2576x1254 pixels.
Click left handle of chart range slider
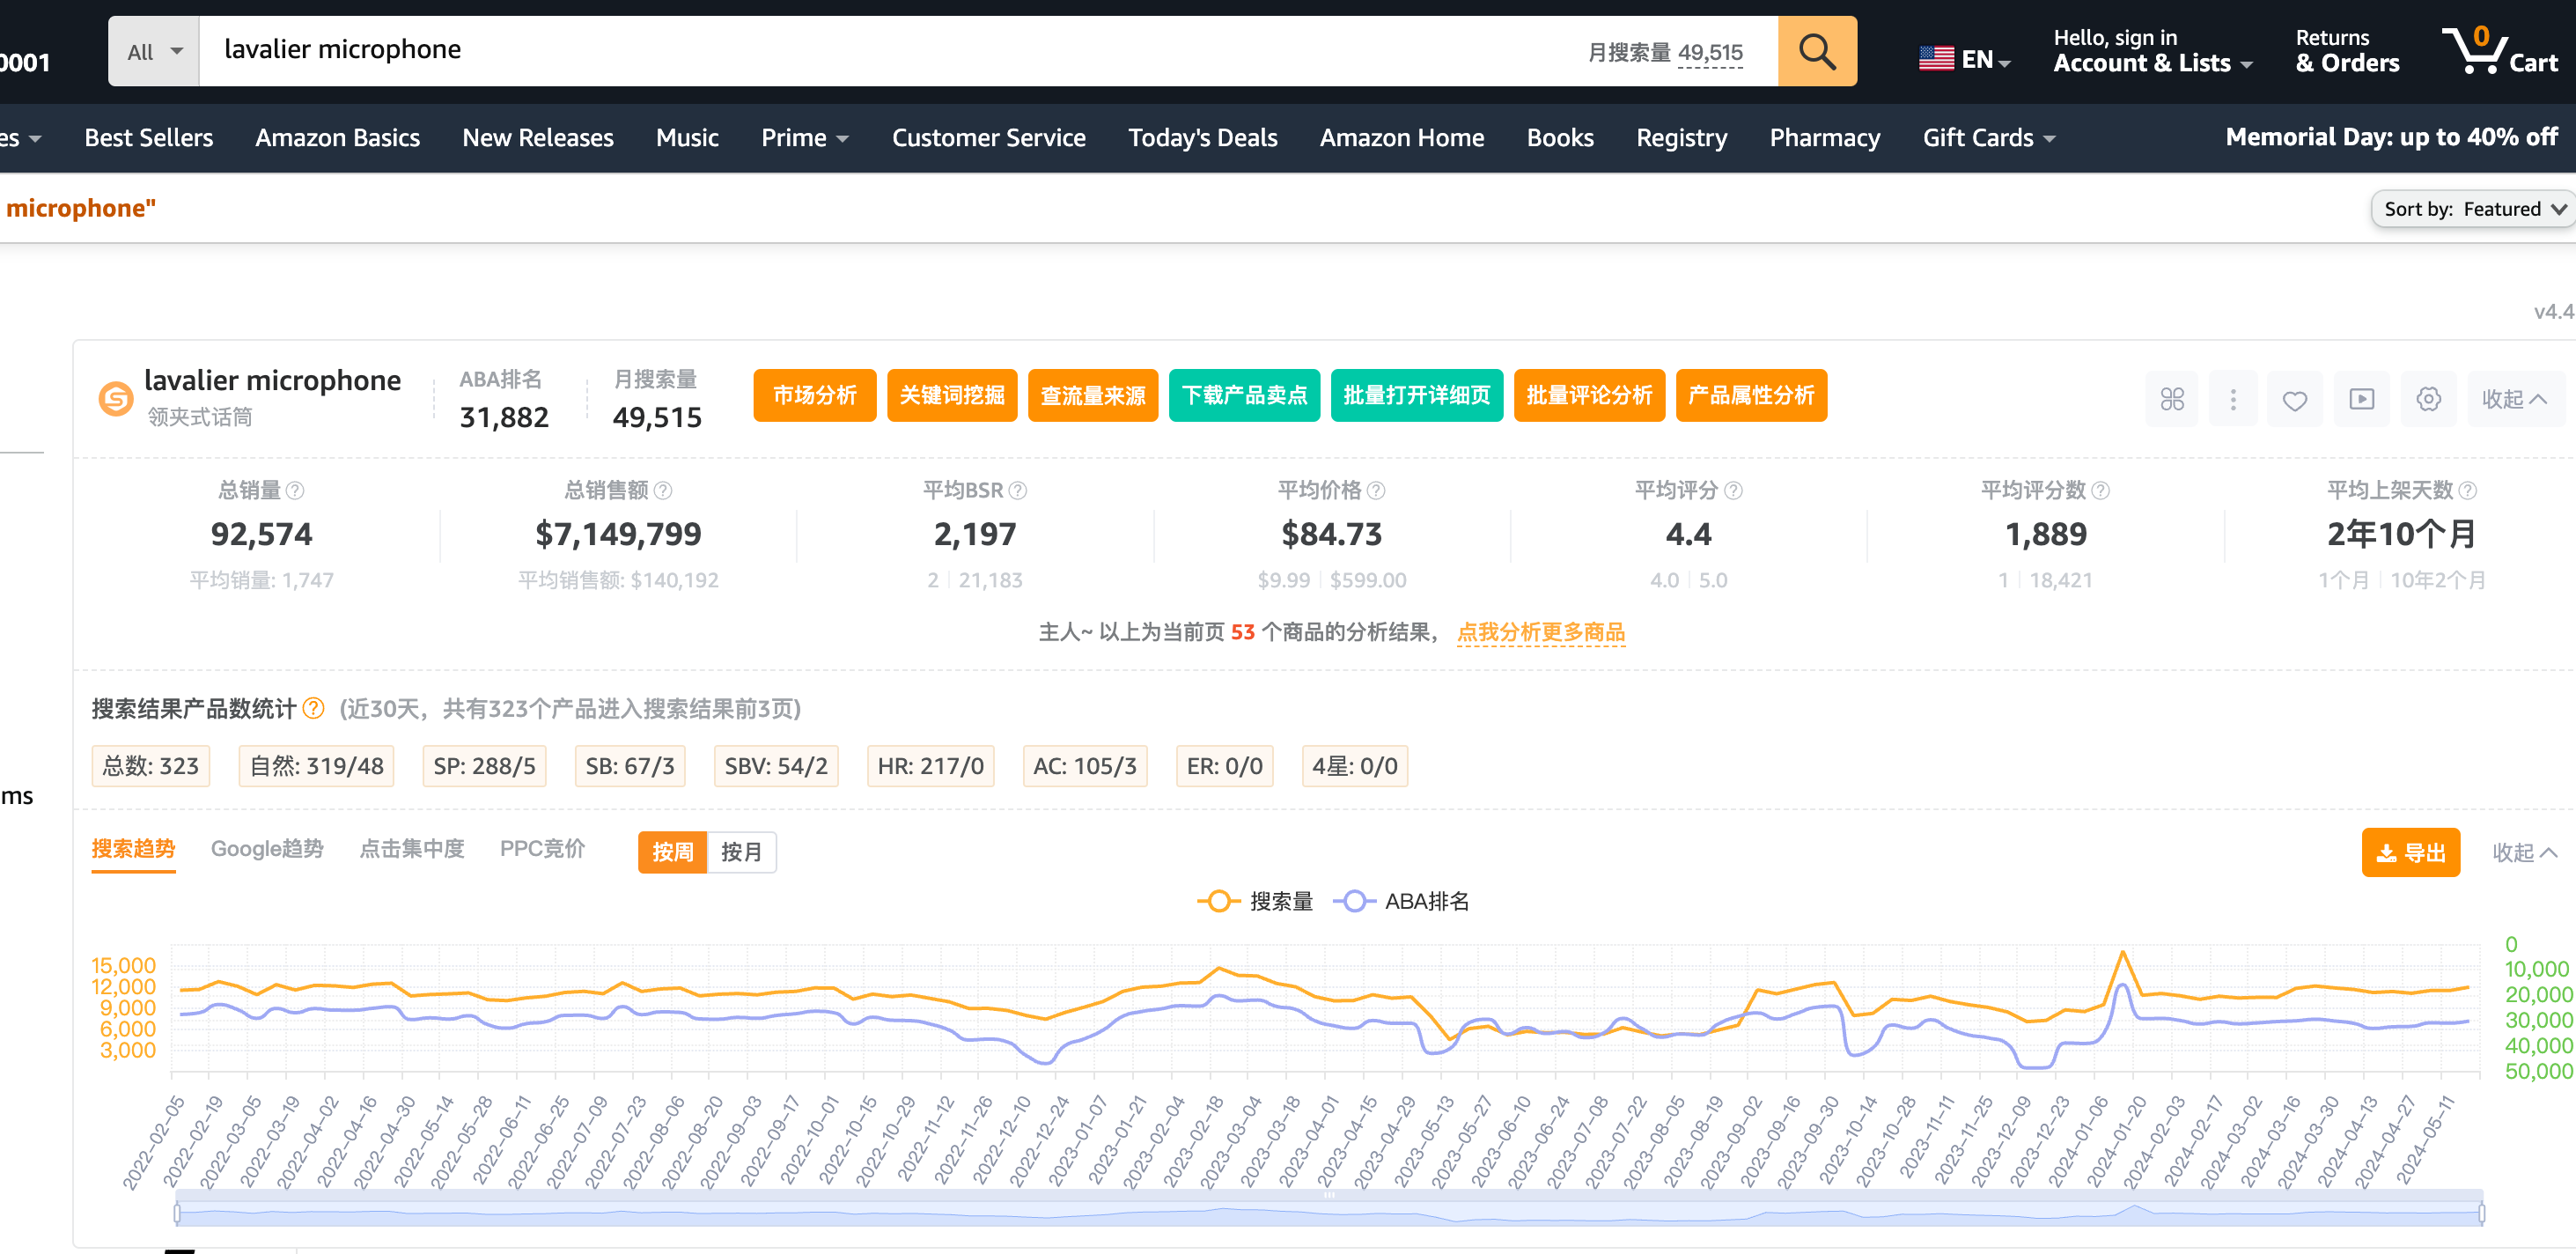[177, 1214]
